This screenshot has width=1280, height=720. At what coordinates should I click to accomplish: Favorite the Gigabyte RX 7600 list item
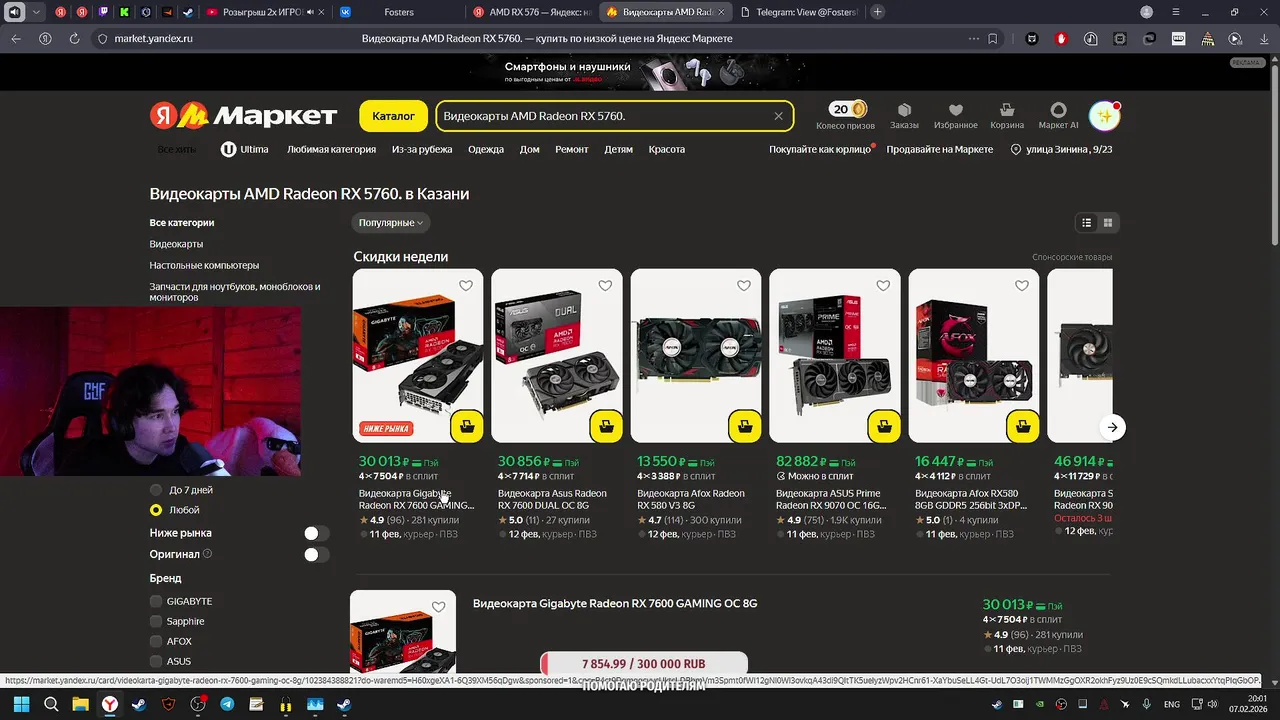439,607
